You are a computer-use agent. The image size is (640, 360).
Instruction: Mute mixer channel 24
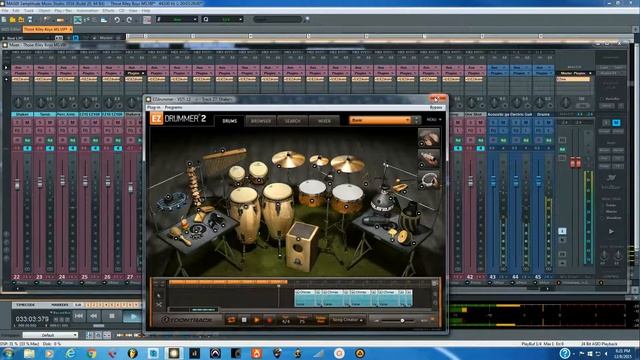coord(72,122)
